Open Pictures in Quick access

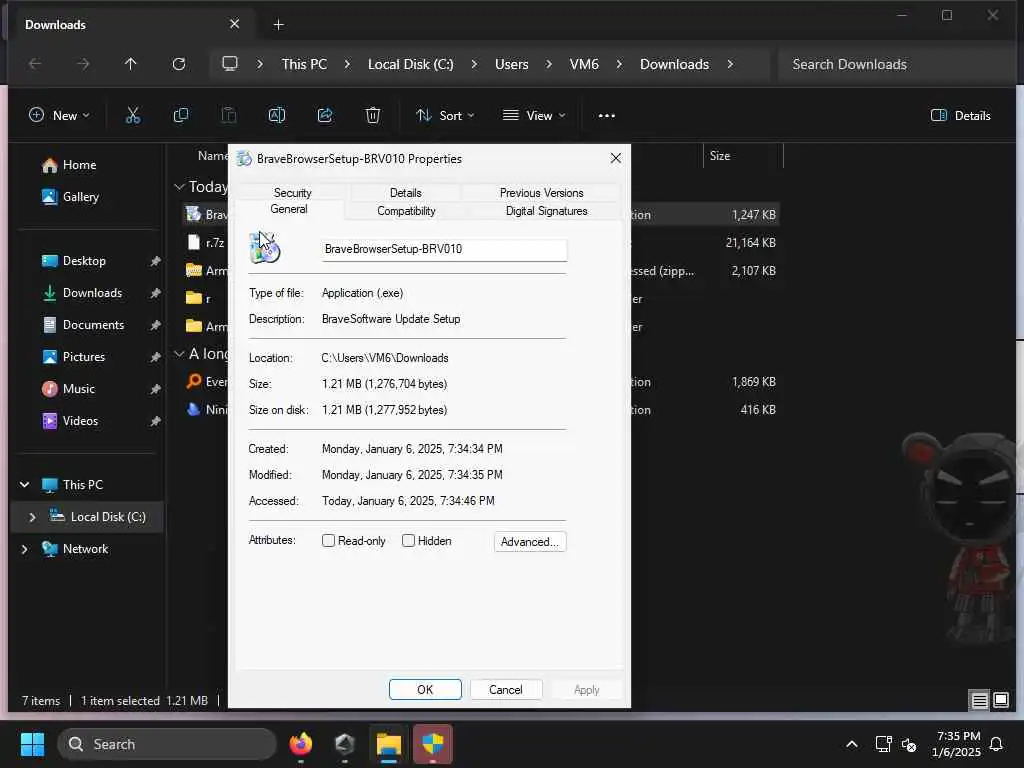click(84, 357)
